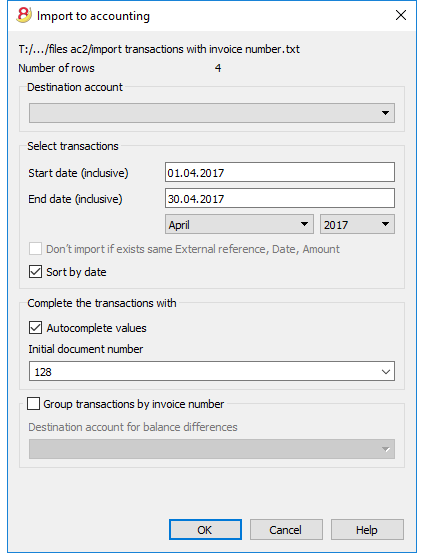Click the import file path text
This screenshot has width=424, height=560.
coord(159,49)
